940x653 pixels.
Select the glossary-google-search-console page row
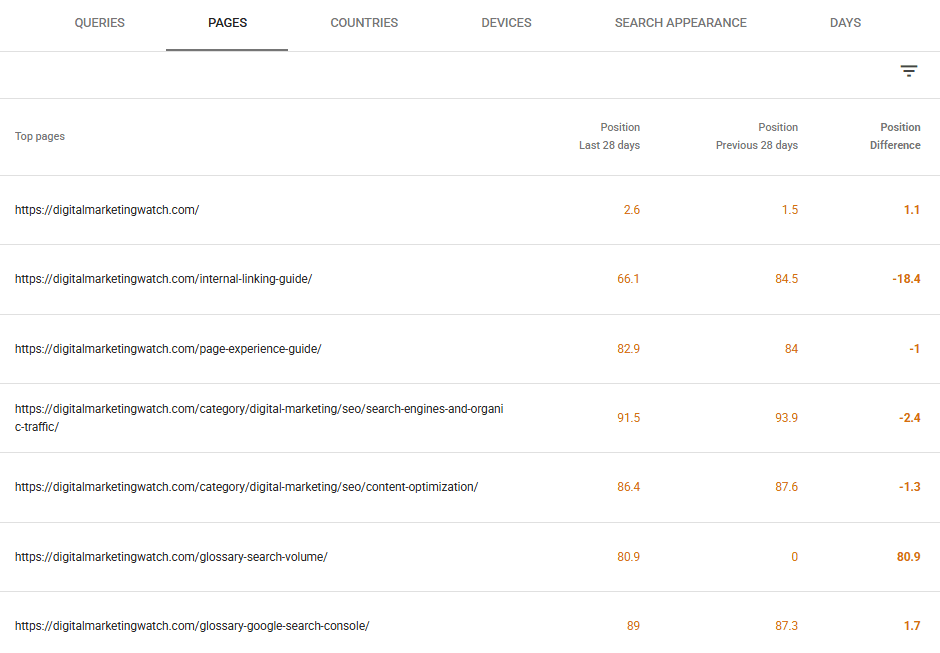click(470, 624)
